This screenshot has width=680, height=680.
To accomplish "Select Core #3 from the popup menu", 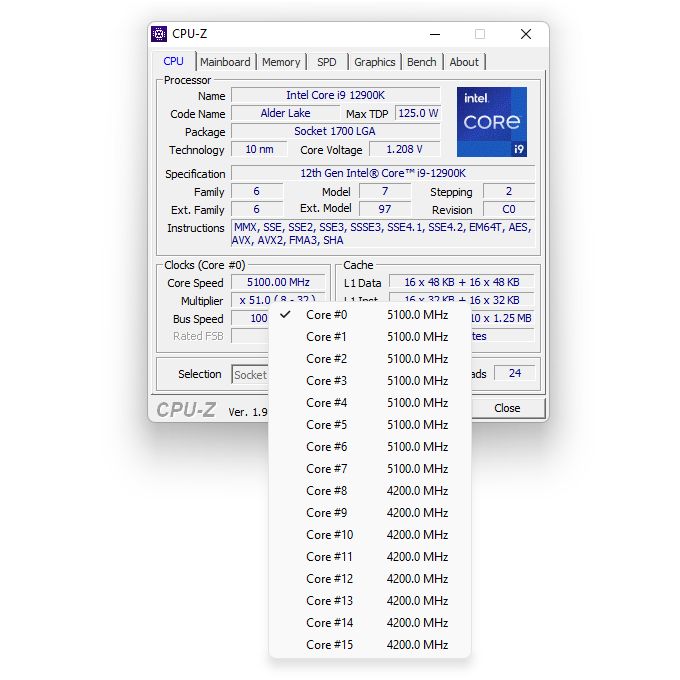I will [x=369, y=381].
